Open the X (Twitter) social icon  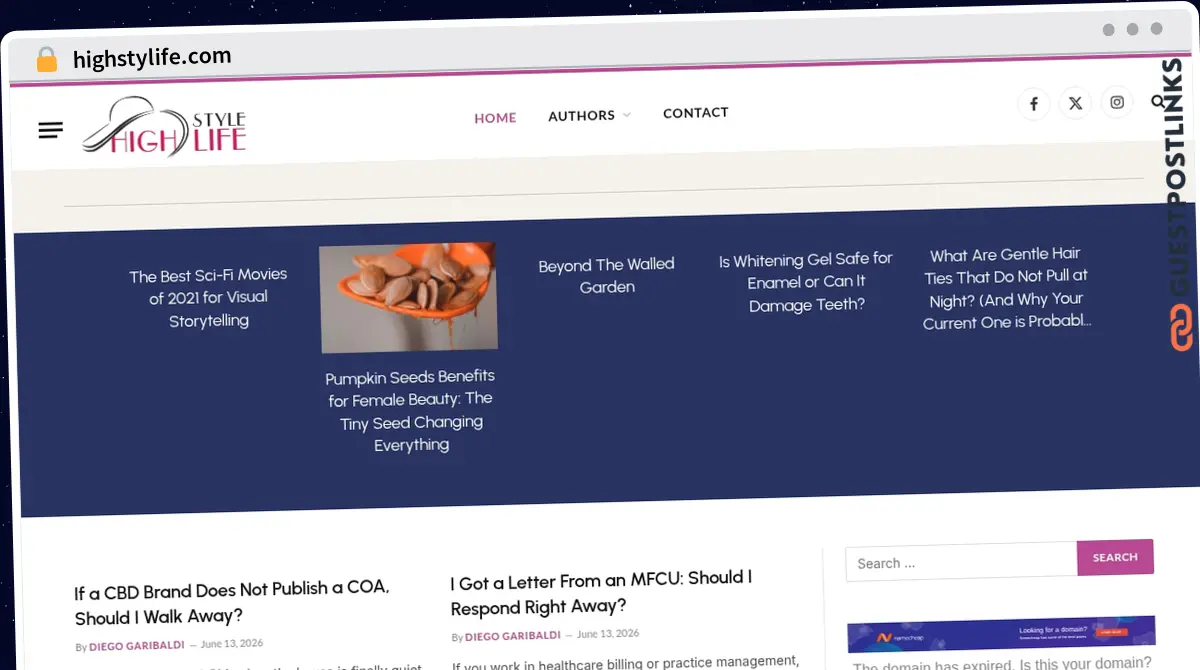pyautogui.click(x=1075, y=103)
